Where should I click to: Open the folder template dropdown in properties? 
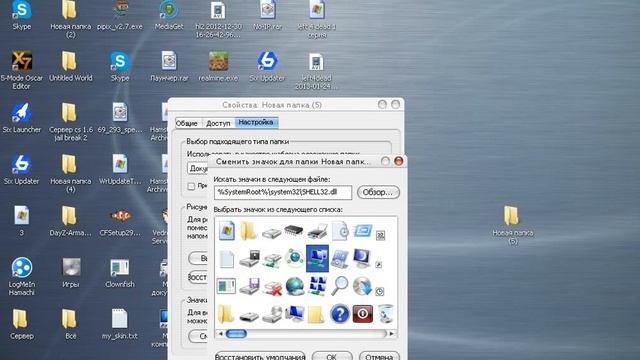click(x=198, y=168)
